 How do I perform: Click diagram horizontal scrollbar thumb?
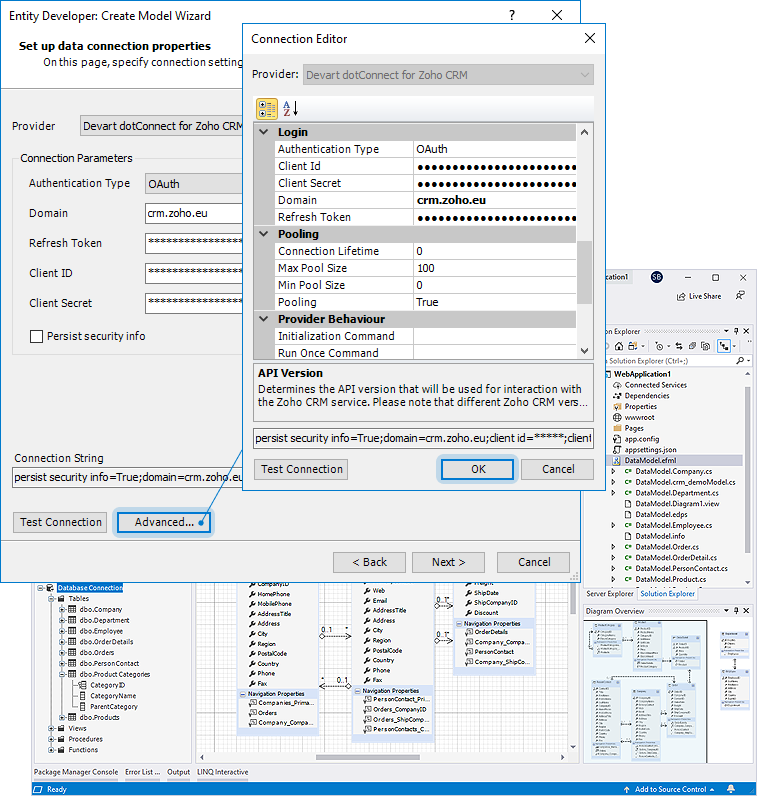[368, 757]
